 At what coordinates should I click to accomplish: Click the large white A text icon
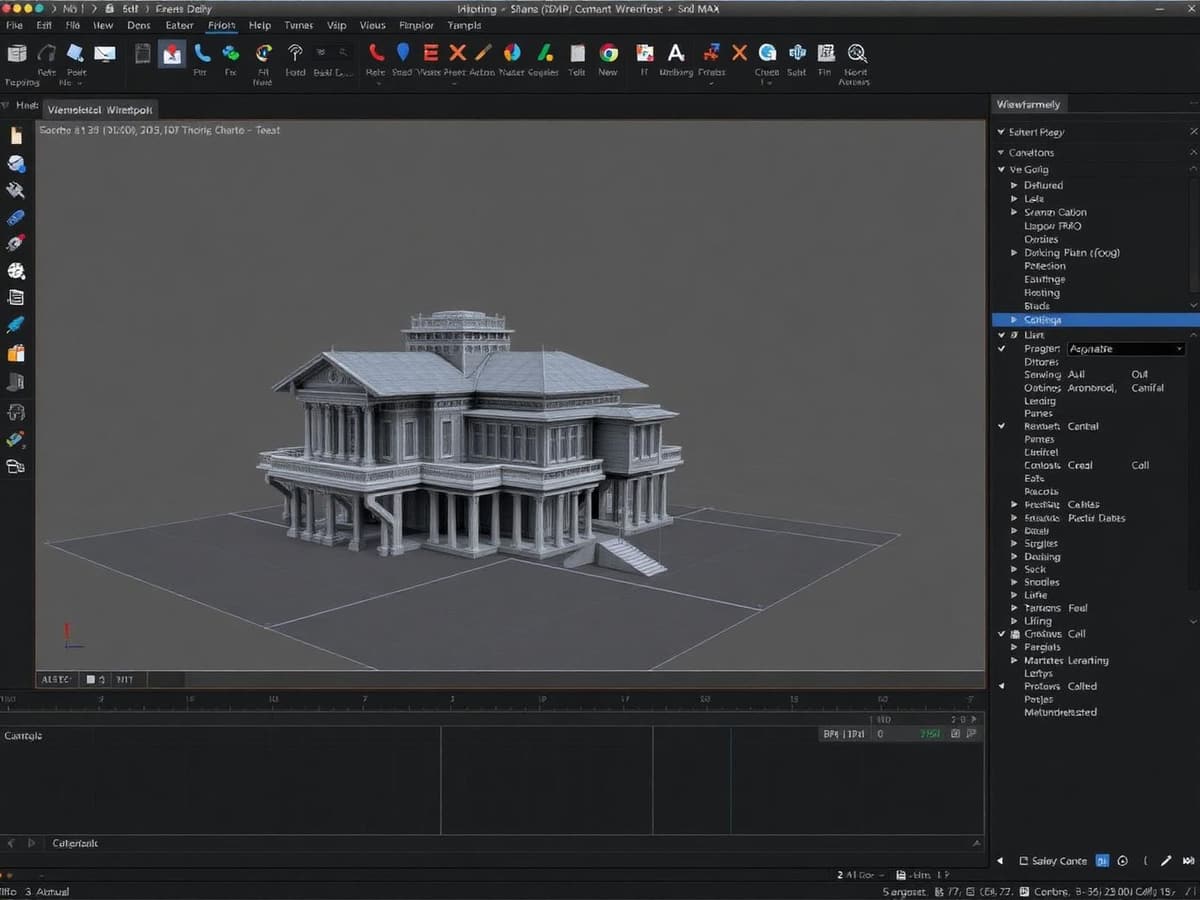coord(676,53)
